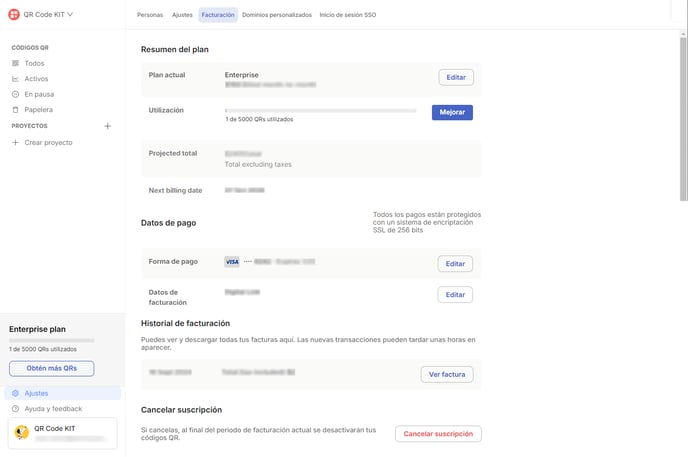688x457 pixels.
Task: Switch to the Personas tab
Action: pyautogui.click(x=150, y=15)
